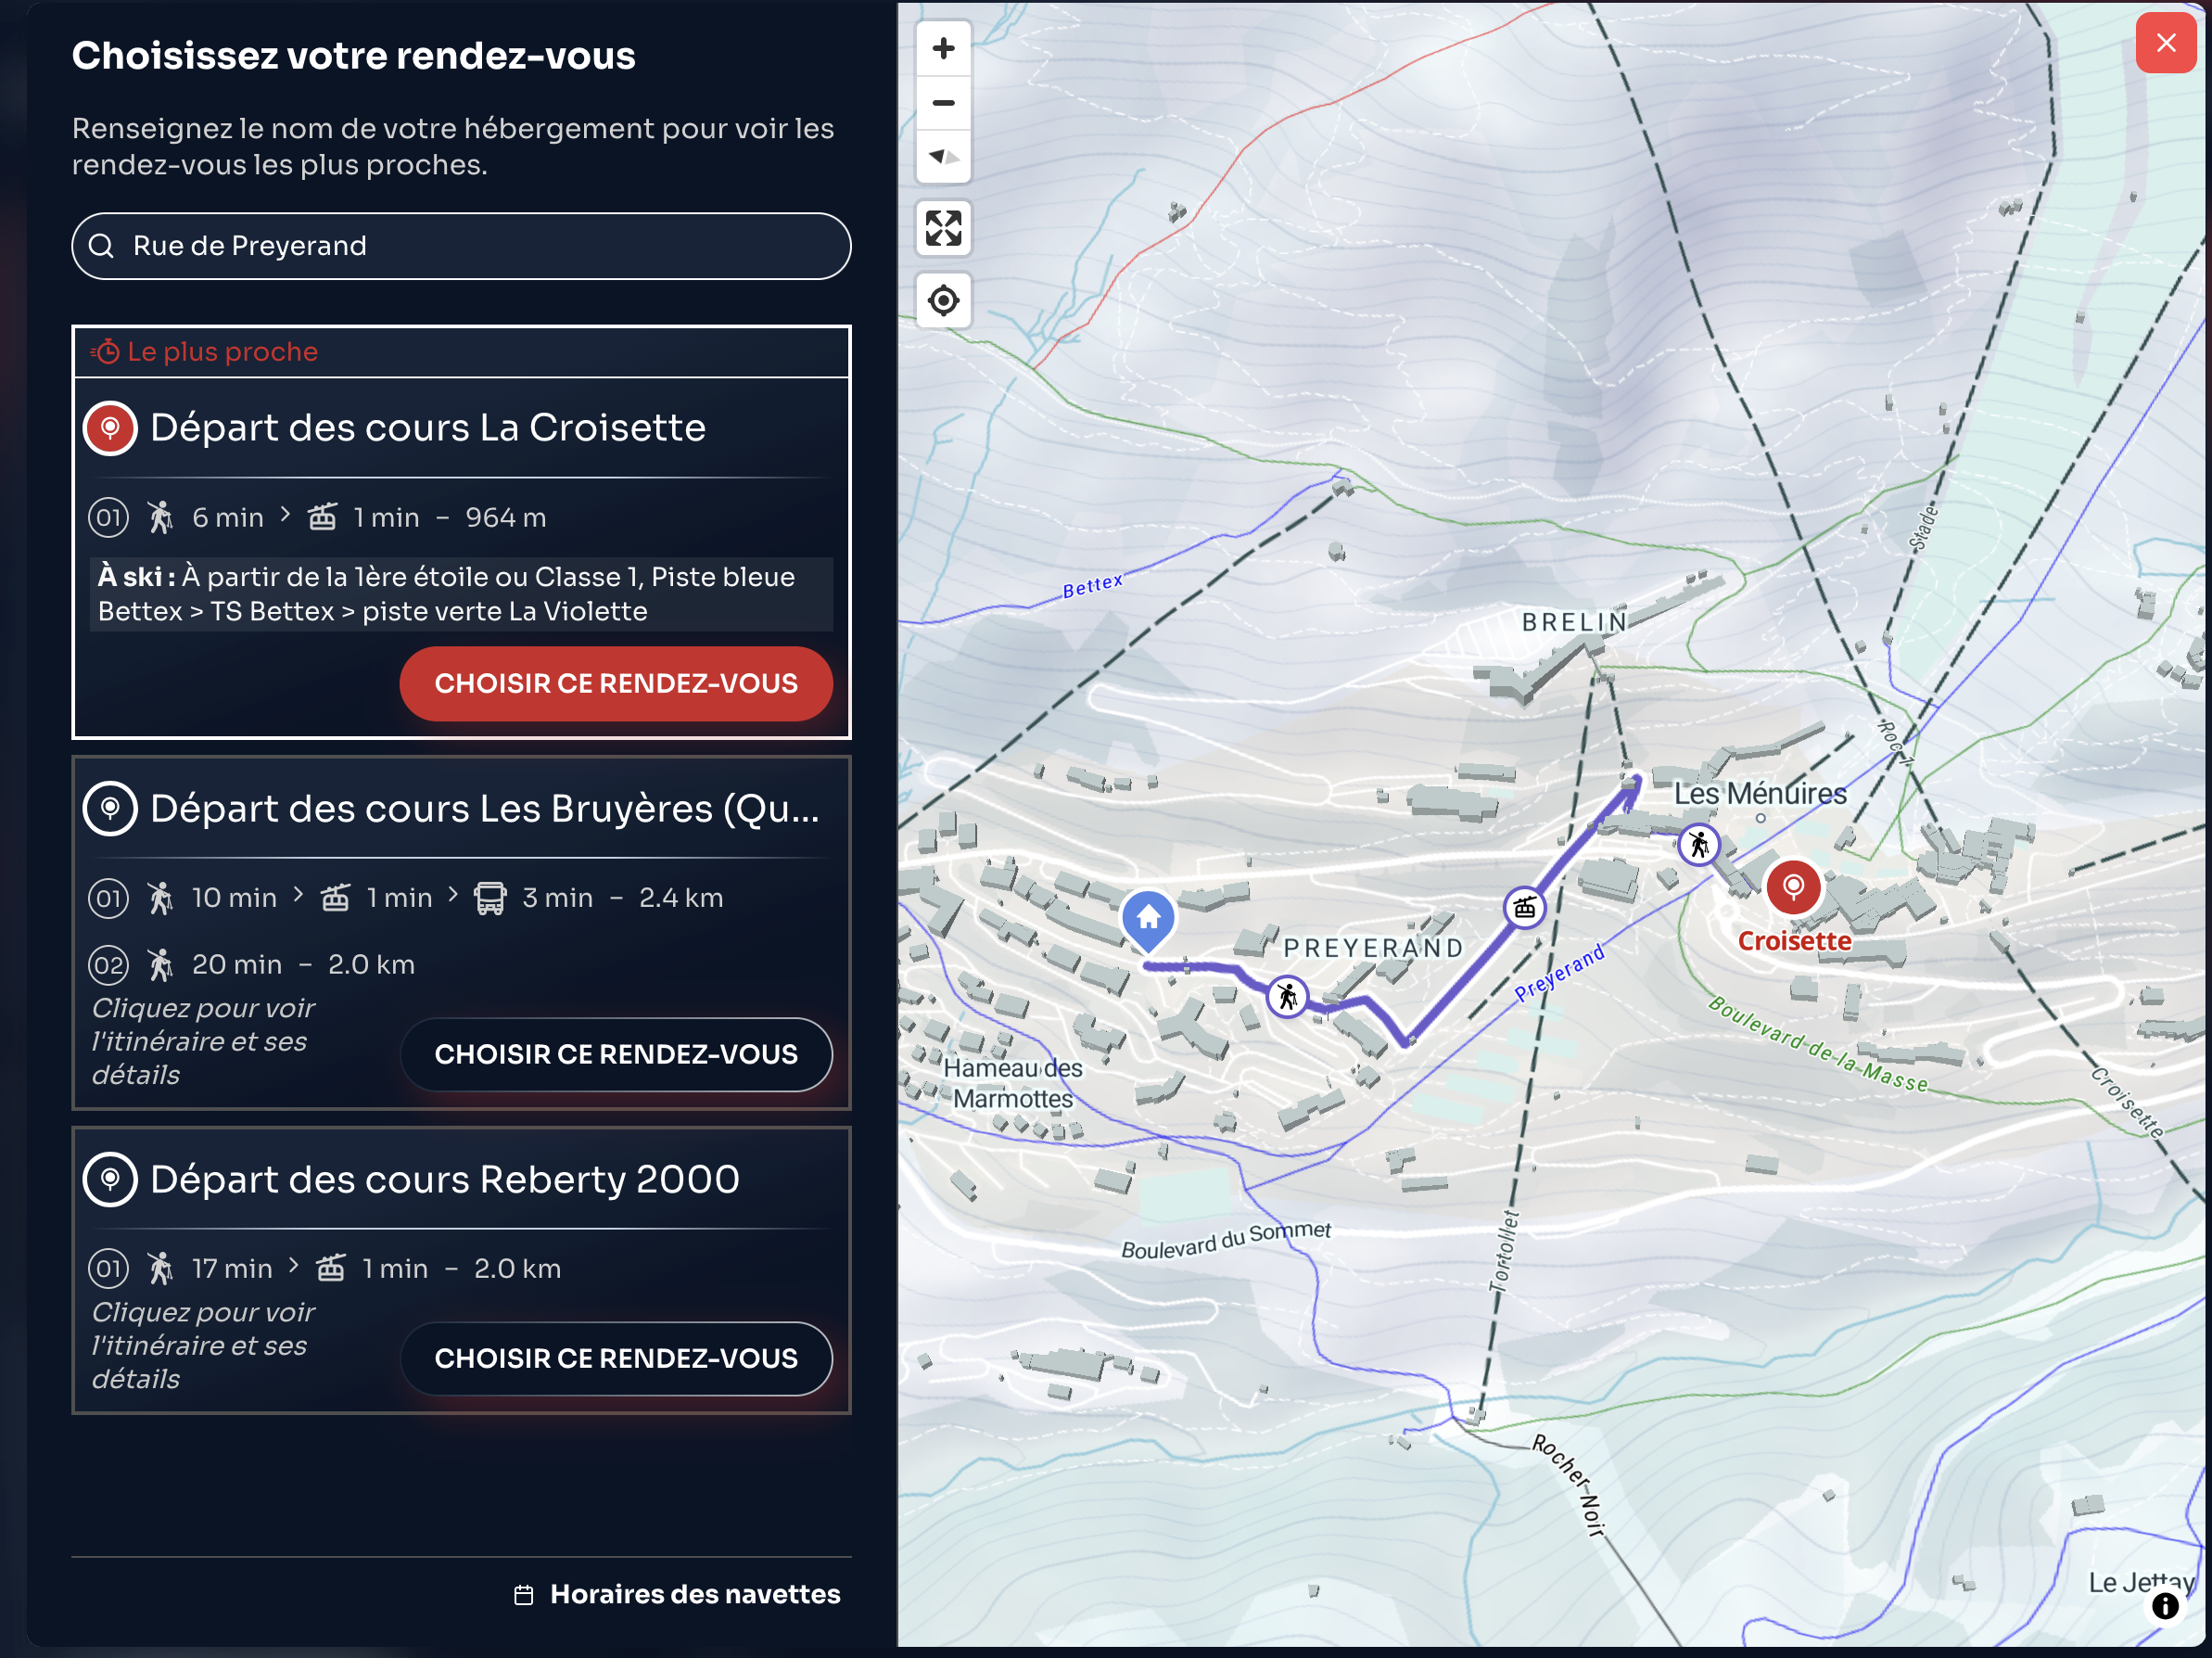The image size is (2212, 1658).
Task: Click Boulevard du Sommet map label
Action: (x=1225, y=1240)
